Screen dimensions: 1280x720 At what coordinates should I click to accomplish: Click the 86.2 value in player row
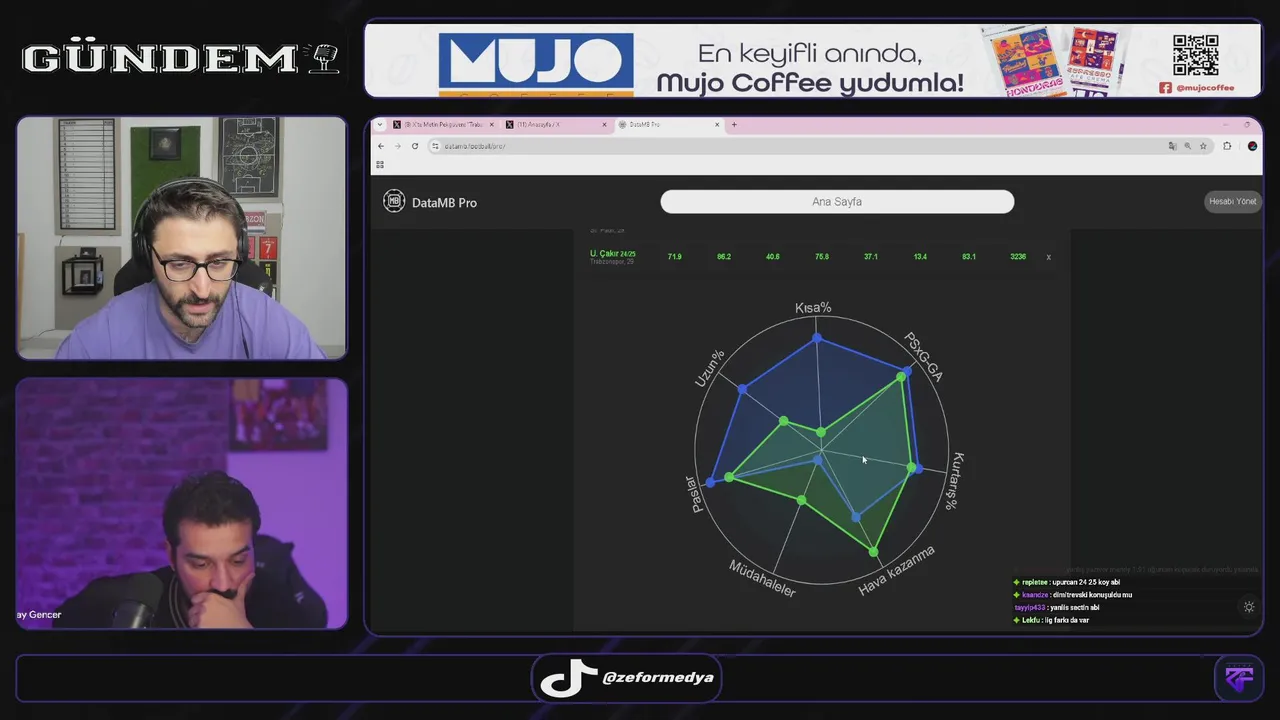pos(724,257)
